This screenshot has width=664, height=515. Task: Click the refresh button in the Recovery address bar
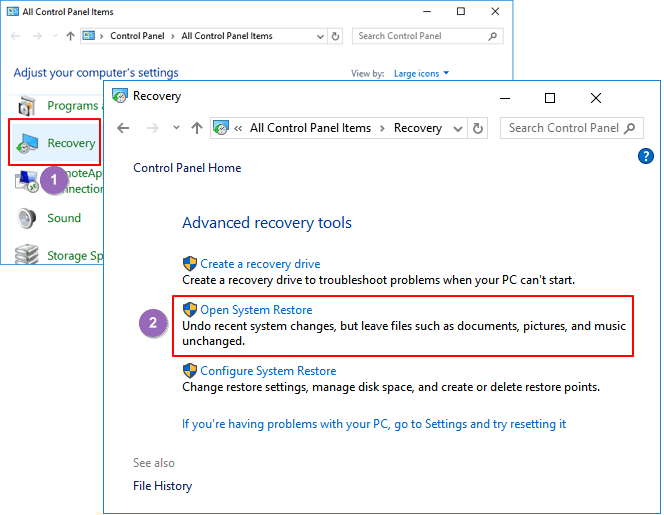click(478, 128)
